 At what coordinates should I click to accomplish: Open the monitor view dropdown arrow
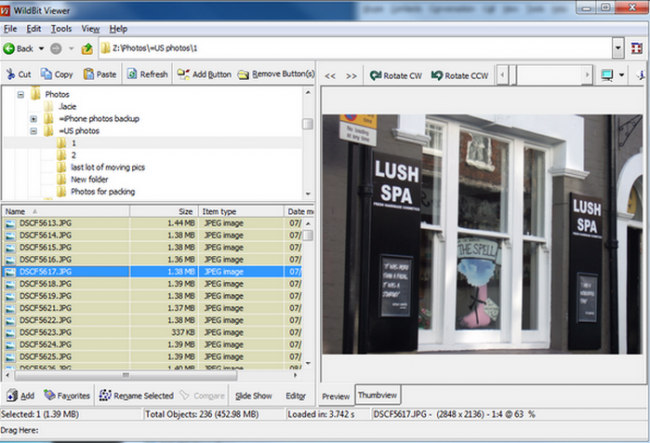tap(621, 75)
